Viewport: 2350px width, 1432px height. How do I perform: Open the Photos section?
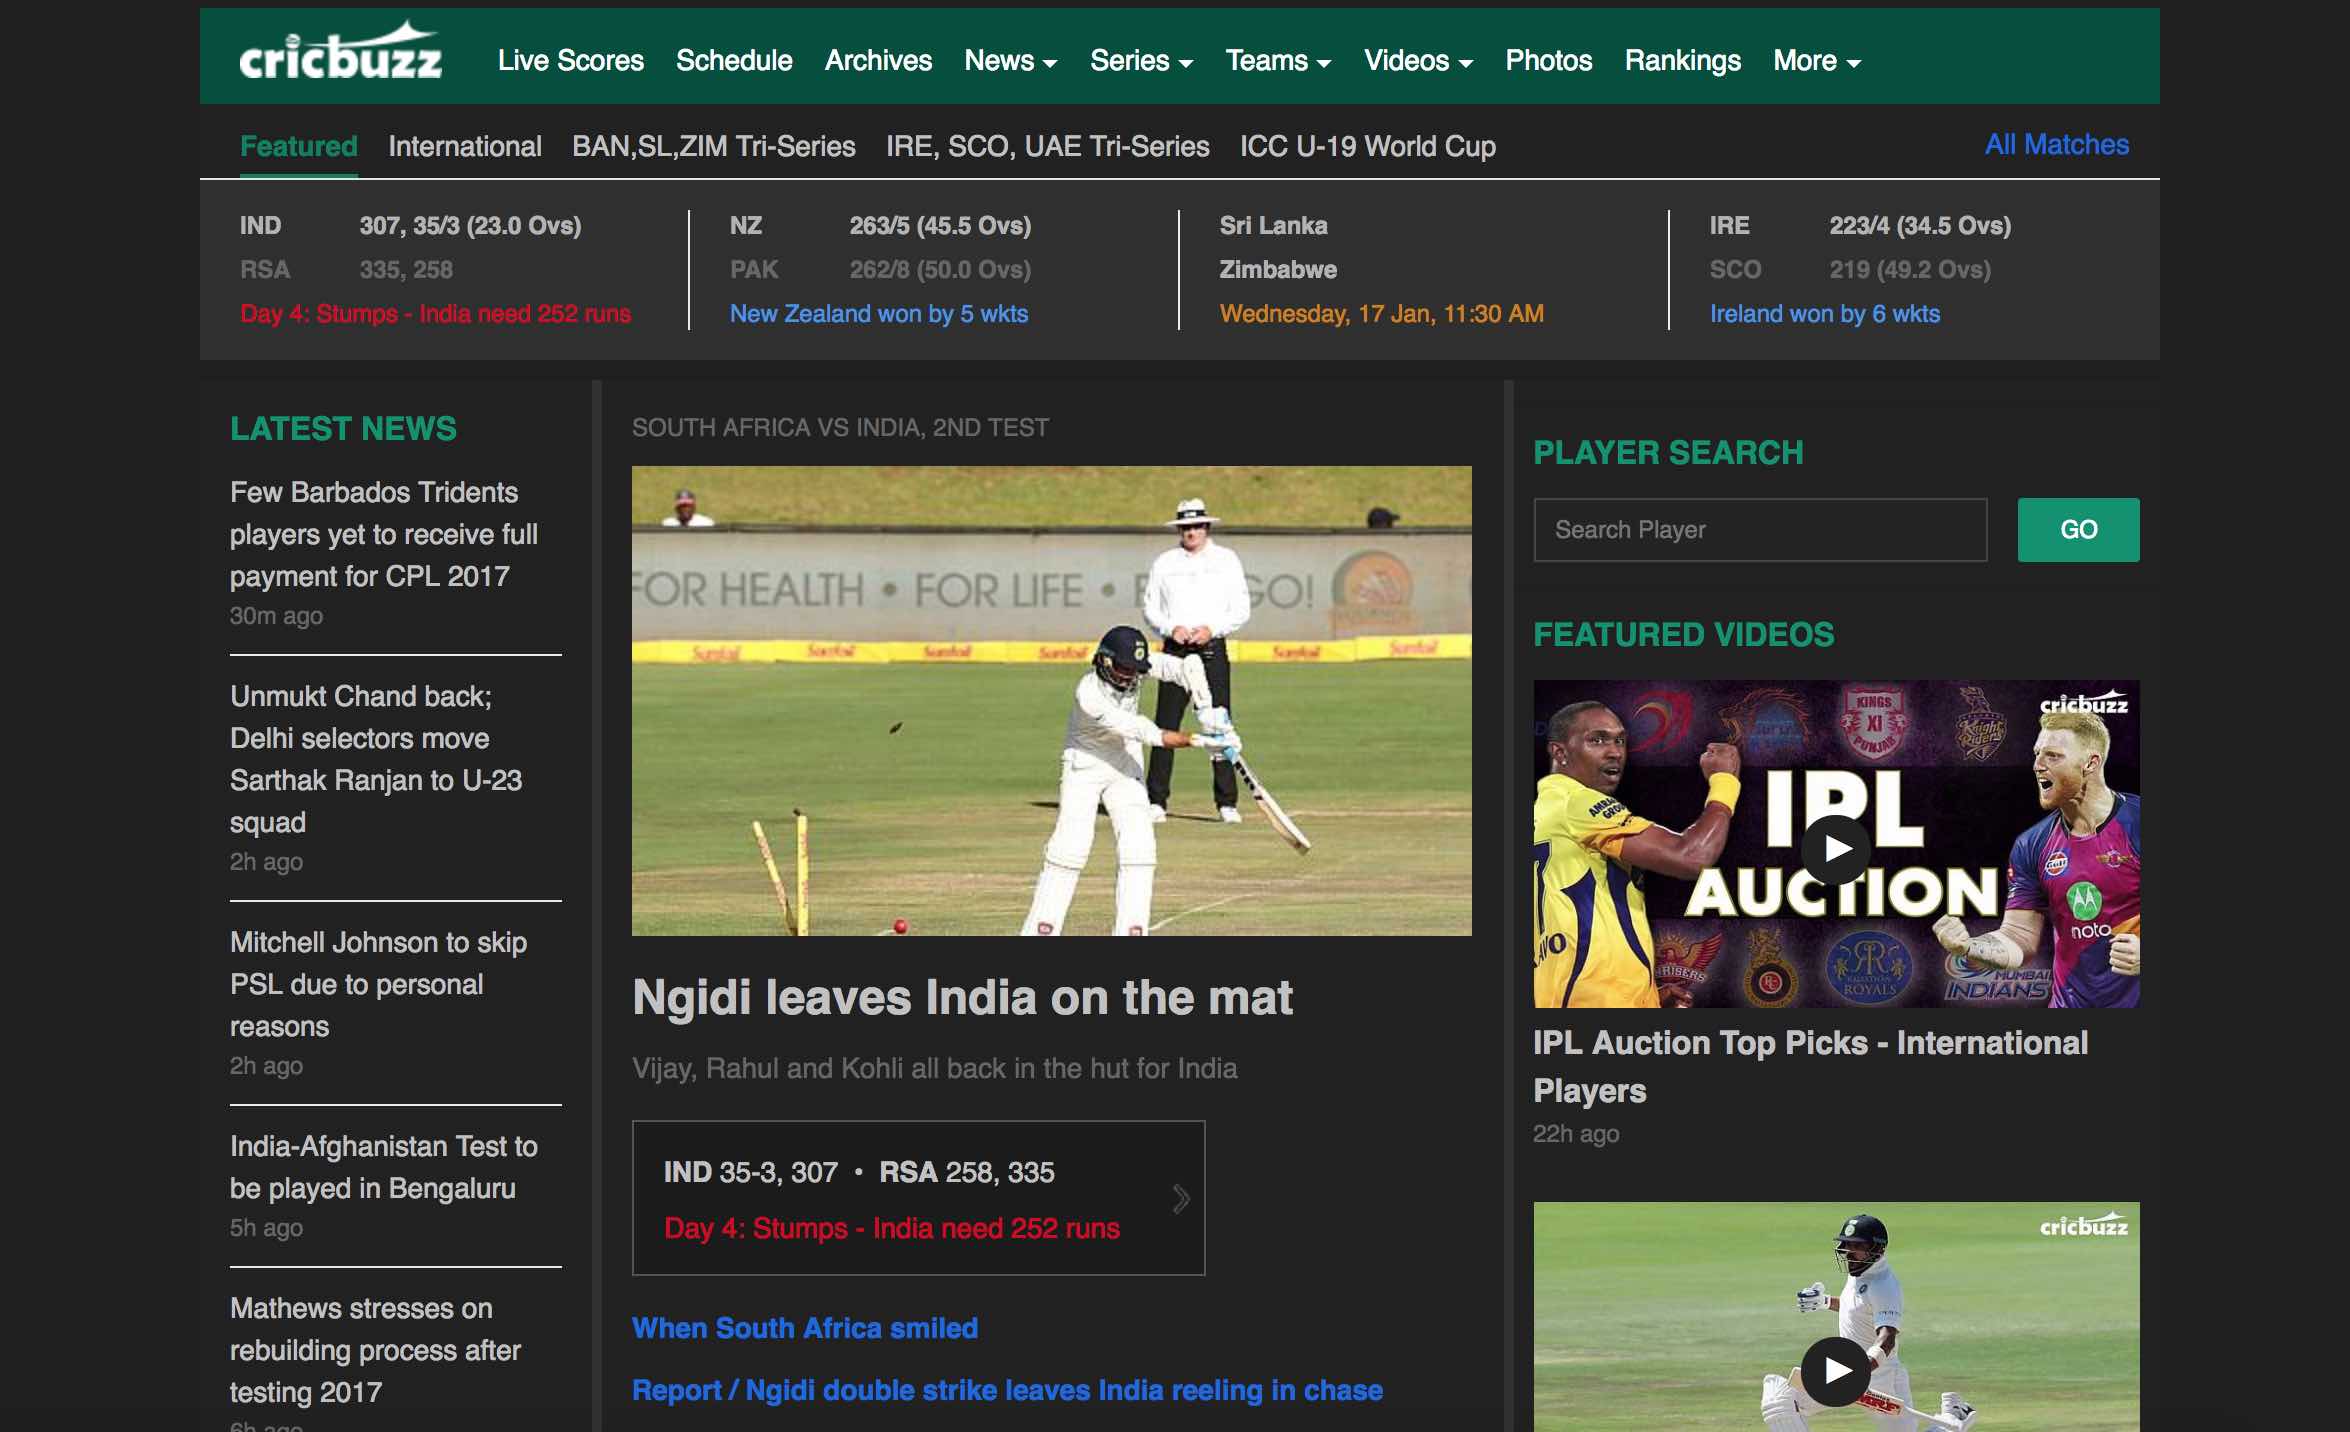[x=1549, y=60]
